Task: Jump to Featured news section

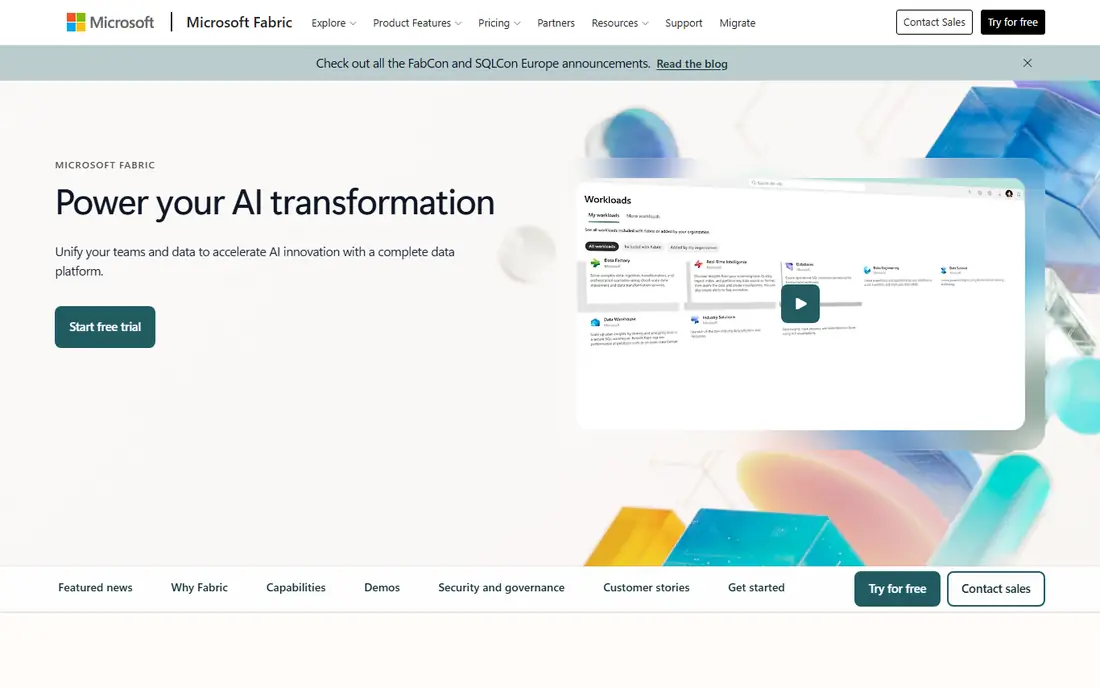Action: [95, 588]
